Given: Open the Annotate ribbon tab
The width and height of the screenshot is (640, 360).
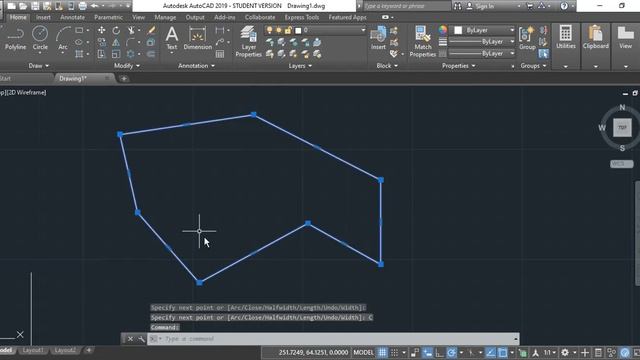Looking at the screenshot, I should pos(72,18).
